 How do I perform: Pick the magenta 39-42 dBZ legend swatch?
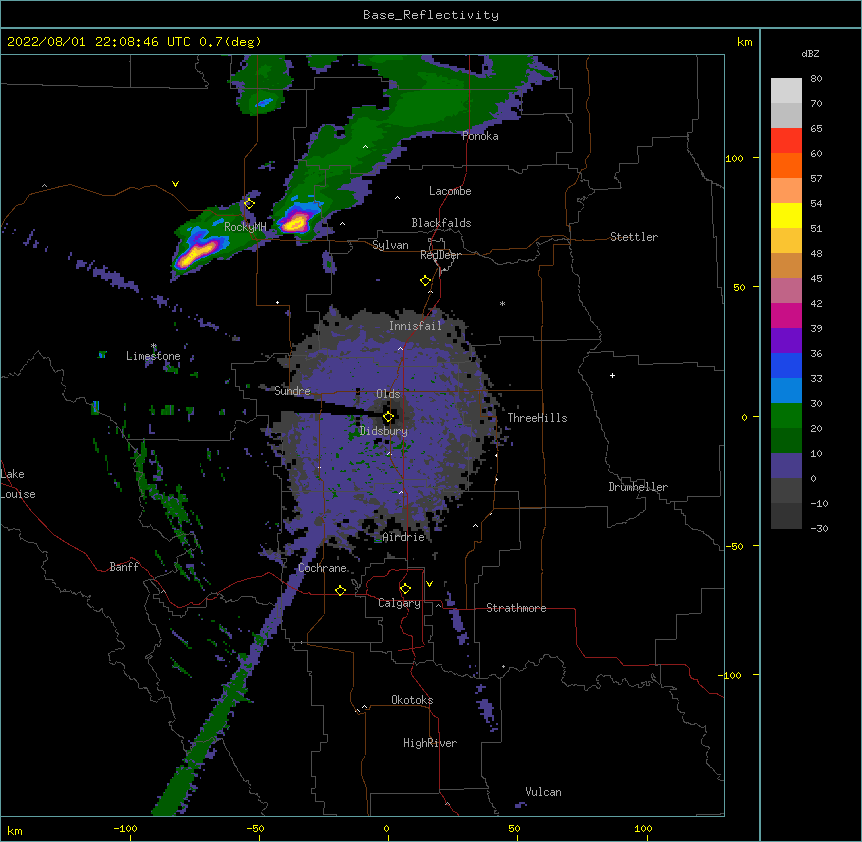click(x=786, y=315)
